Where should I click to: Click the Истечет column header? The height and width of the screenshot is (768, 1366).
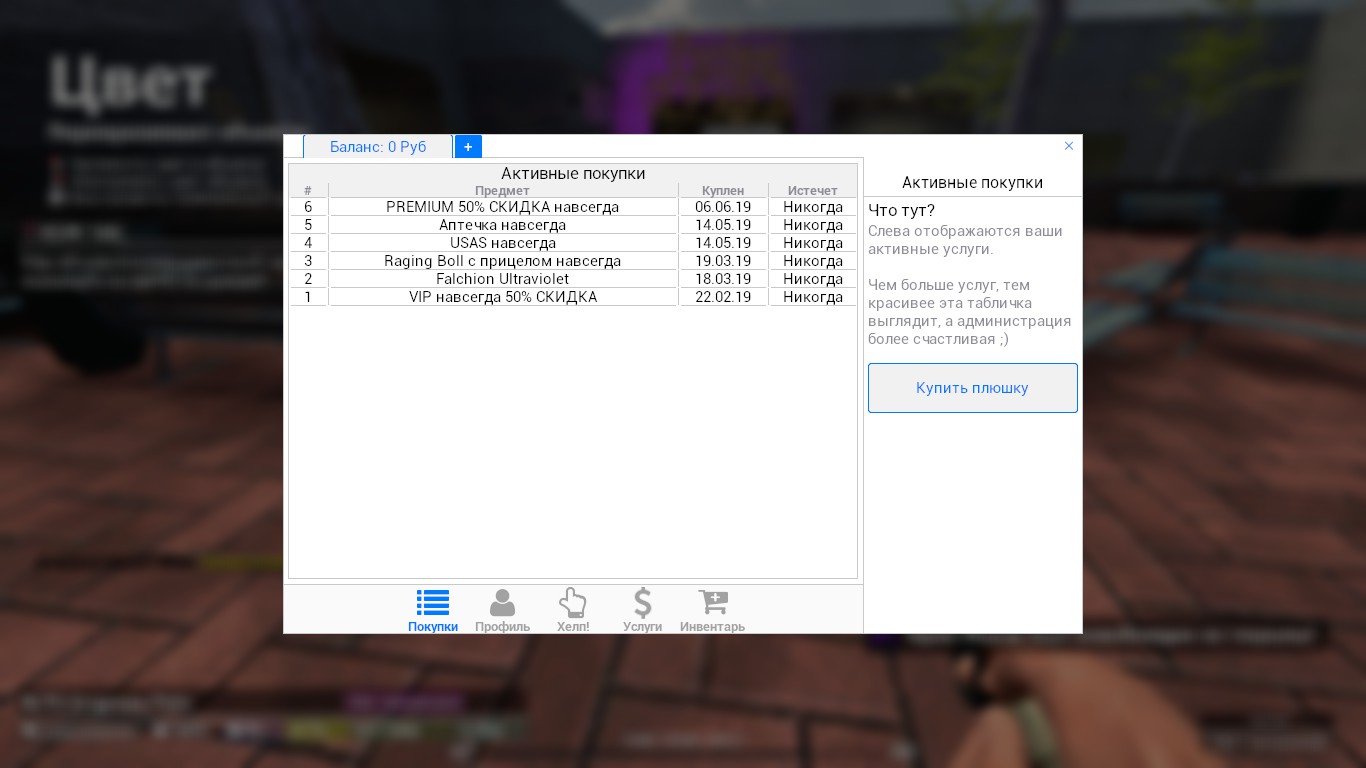(812, 190)
